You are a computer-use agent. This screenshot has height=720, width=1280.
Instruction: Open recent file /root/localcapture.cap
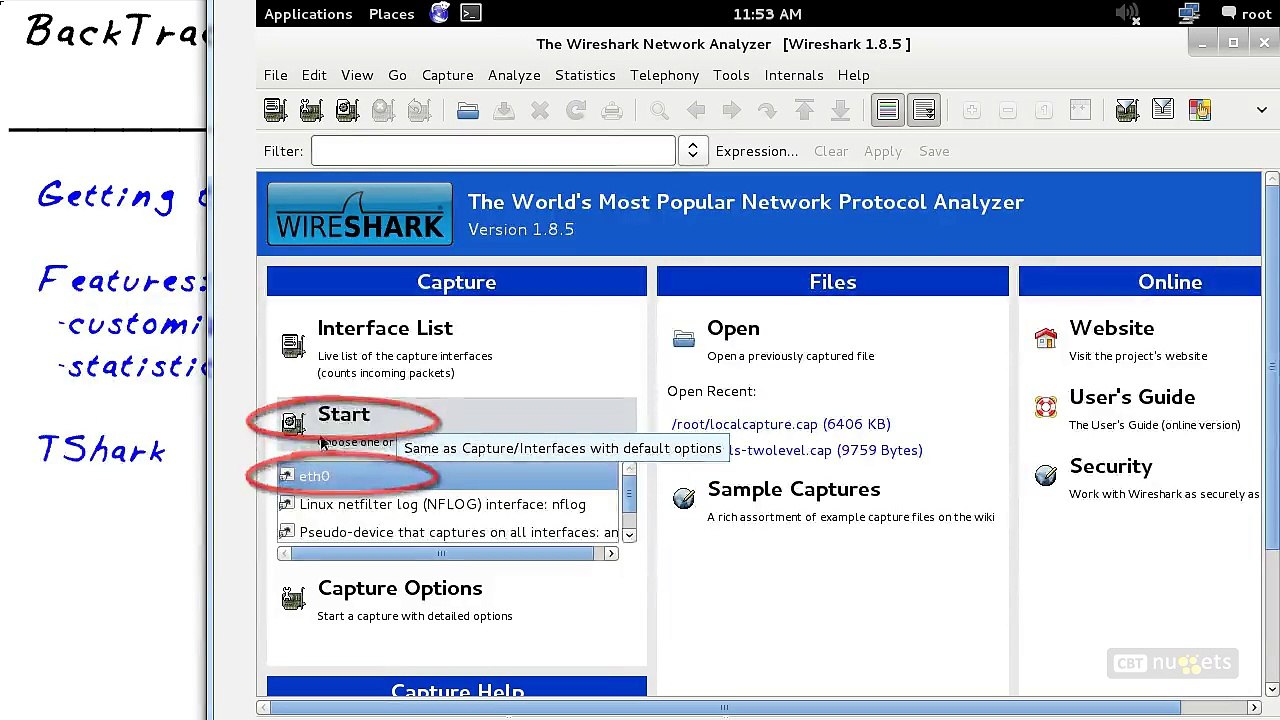tap(781, 424)
